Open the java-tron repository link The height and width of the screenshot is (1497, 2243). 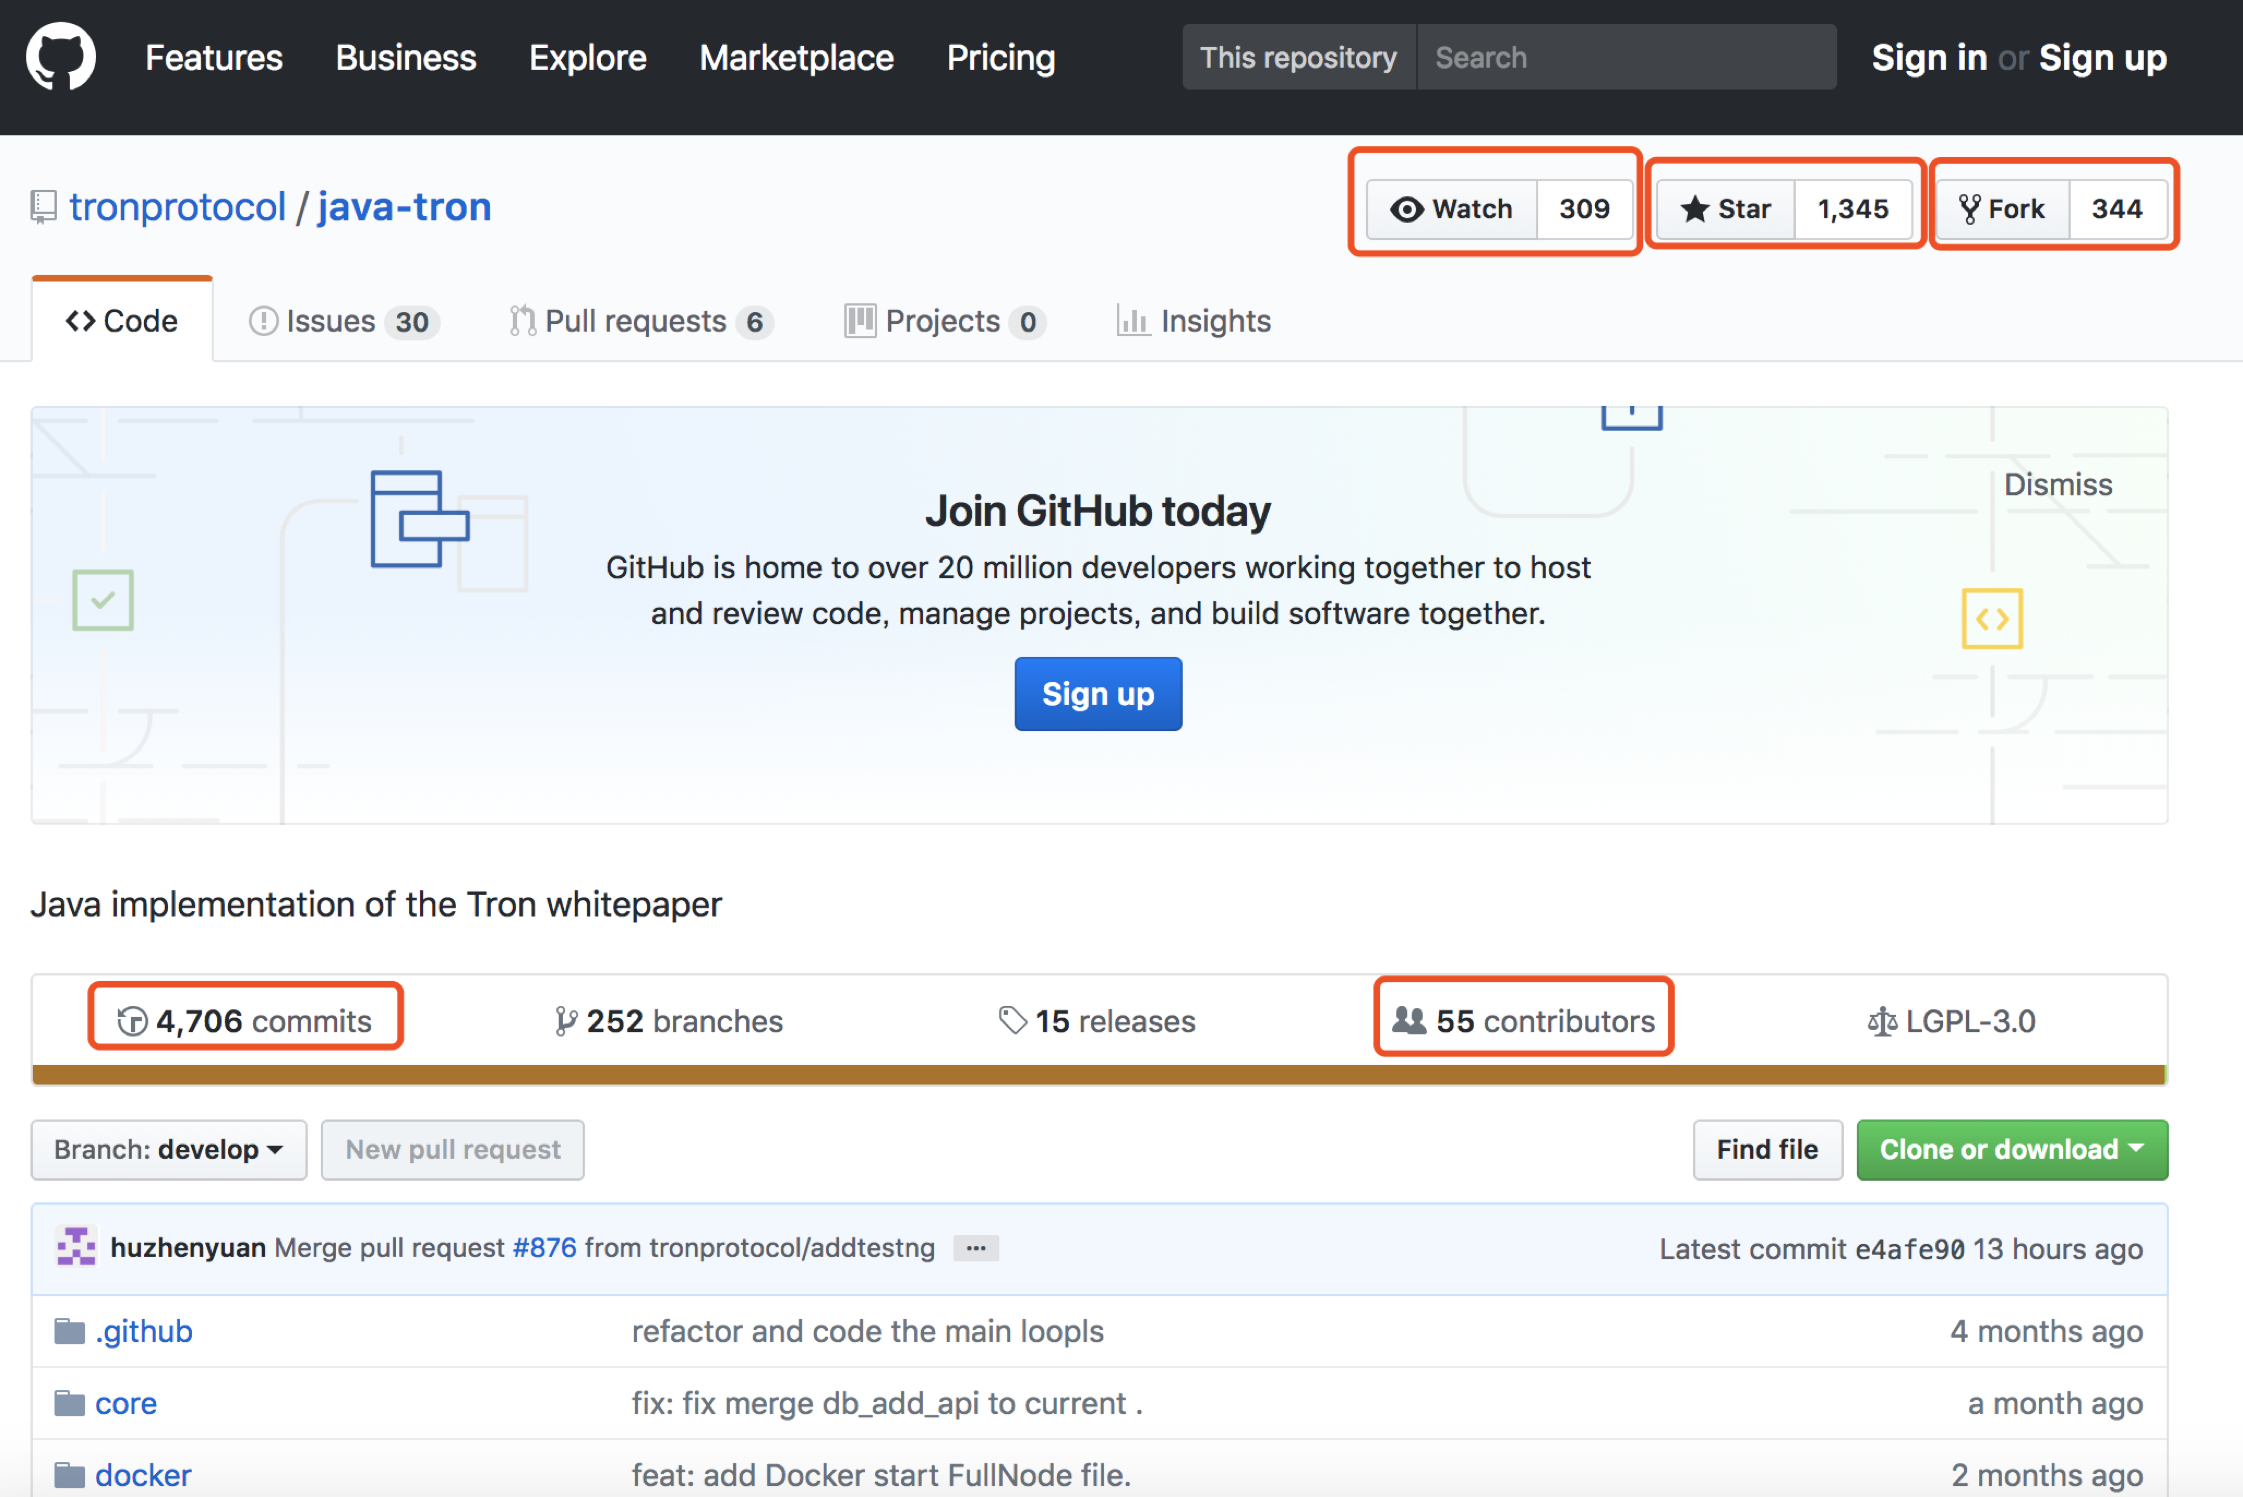coord(404,207)
